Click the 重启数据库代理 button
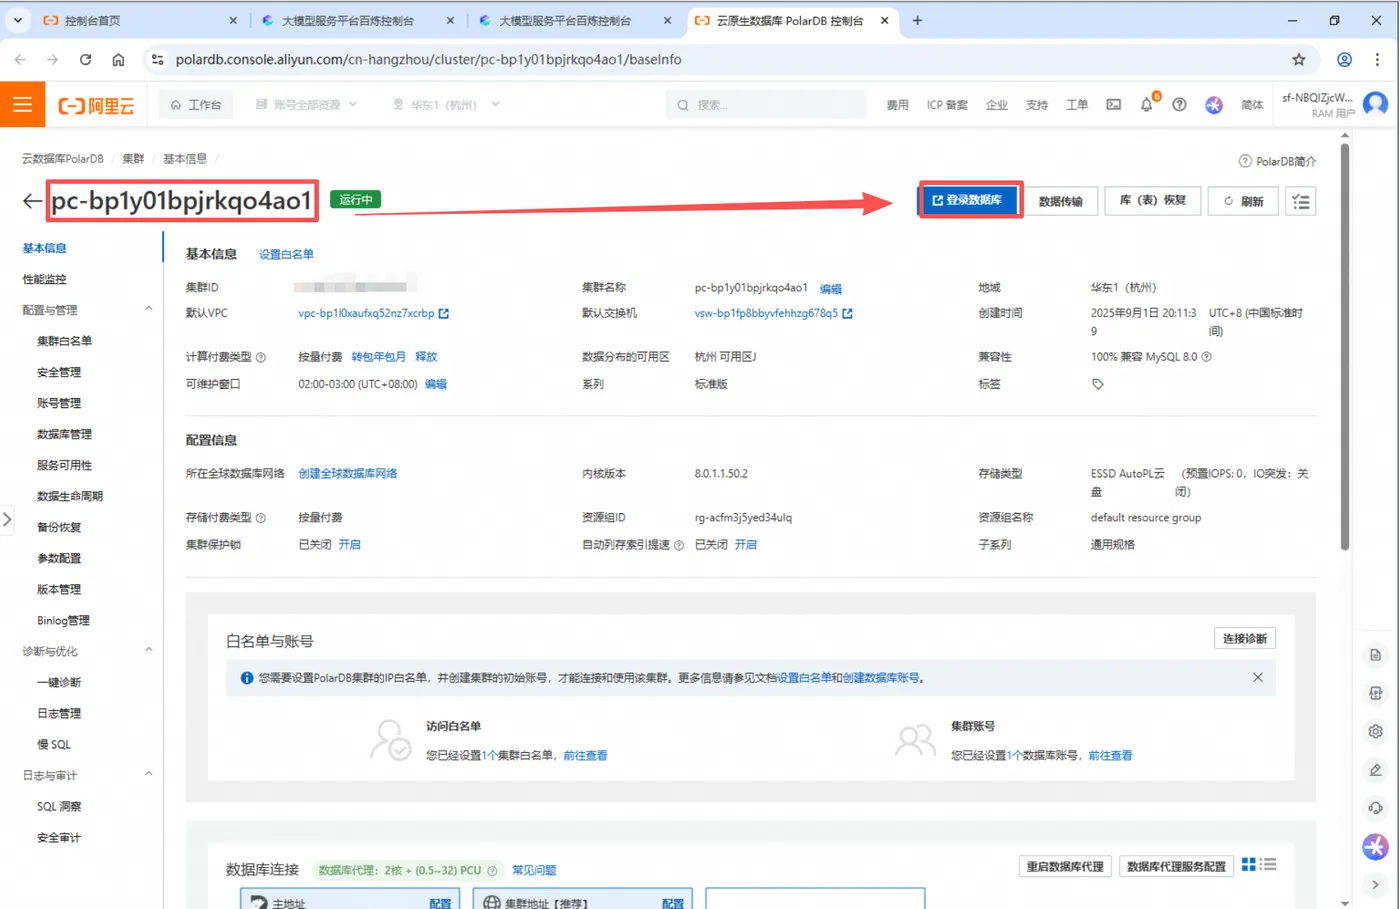Screen dimensions: 1400x909 (1065, 866)
